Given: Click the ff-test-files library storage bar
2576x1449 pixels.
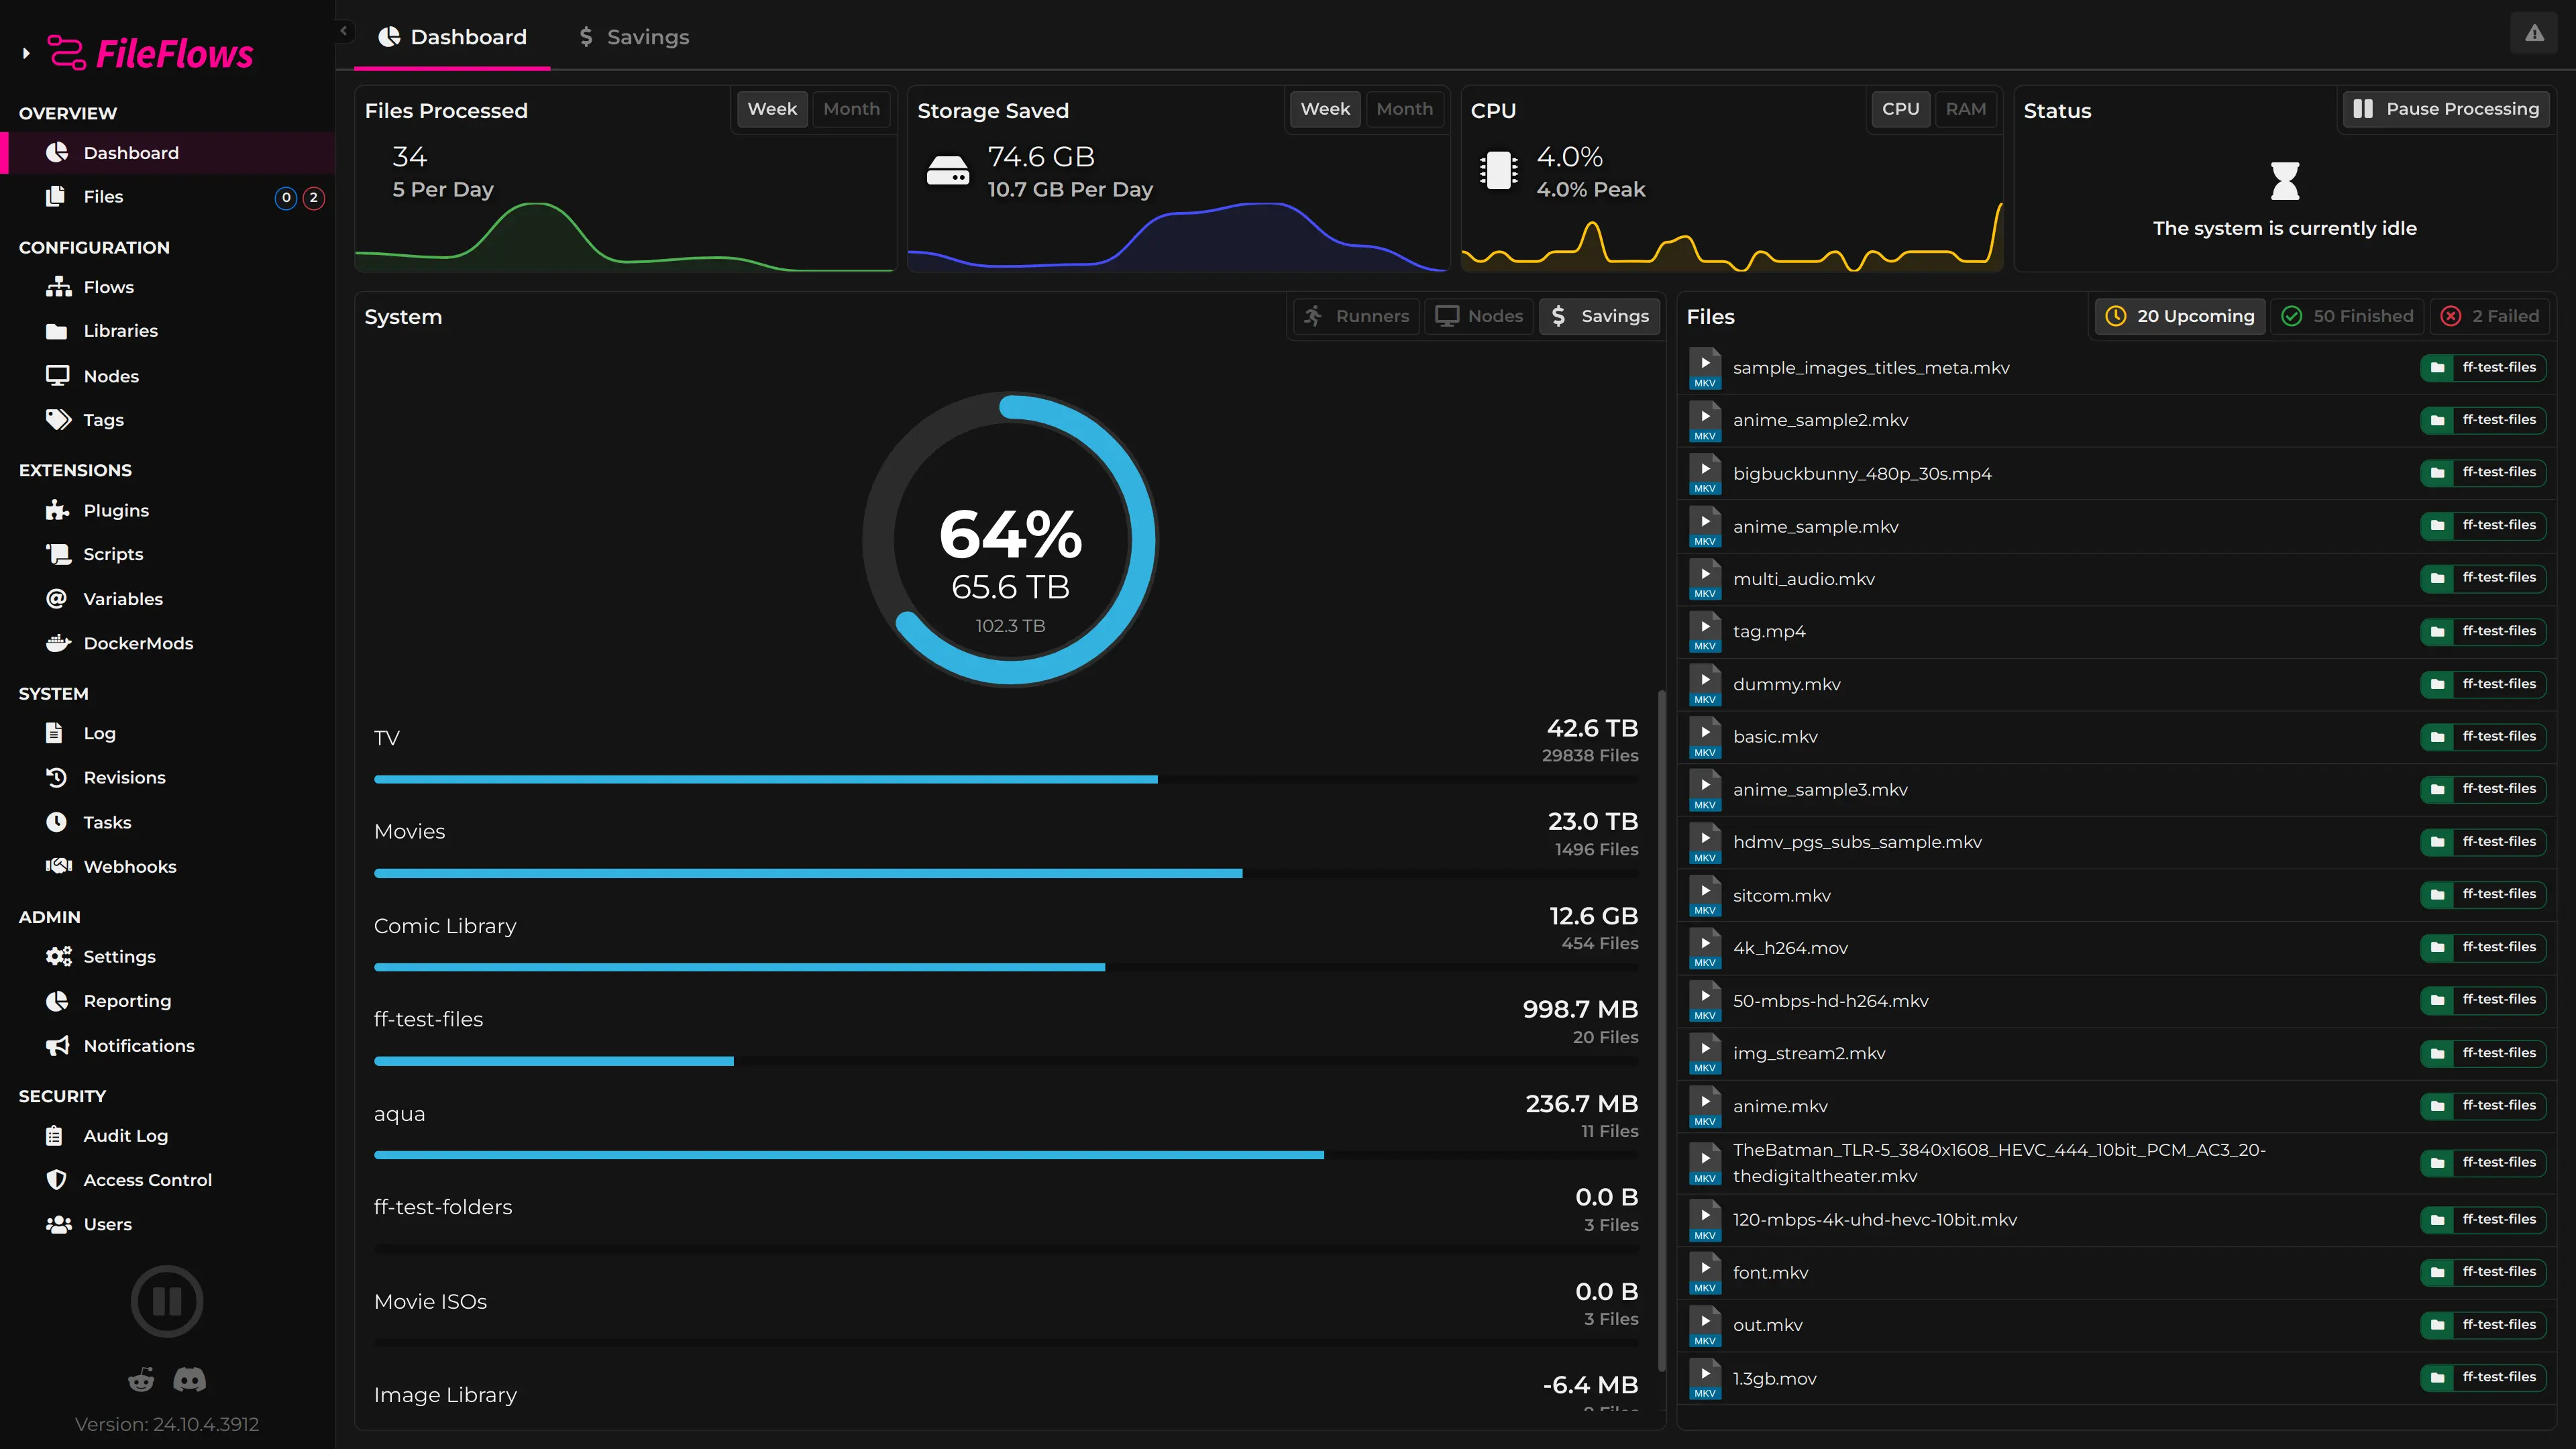Looking at the screenshot, I should [1006, 1061].
